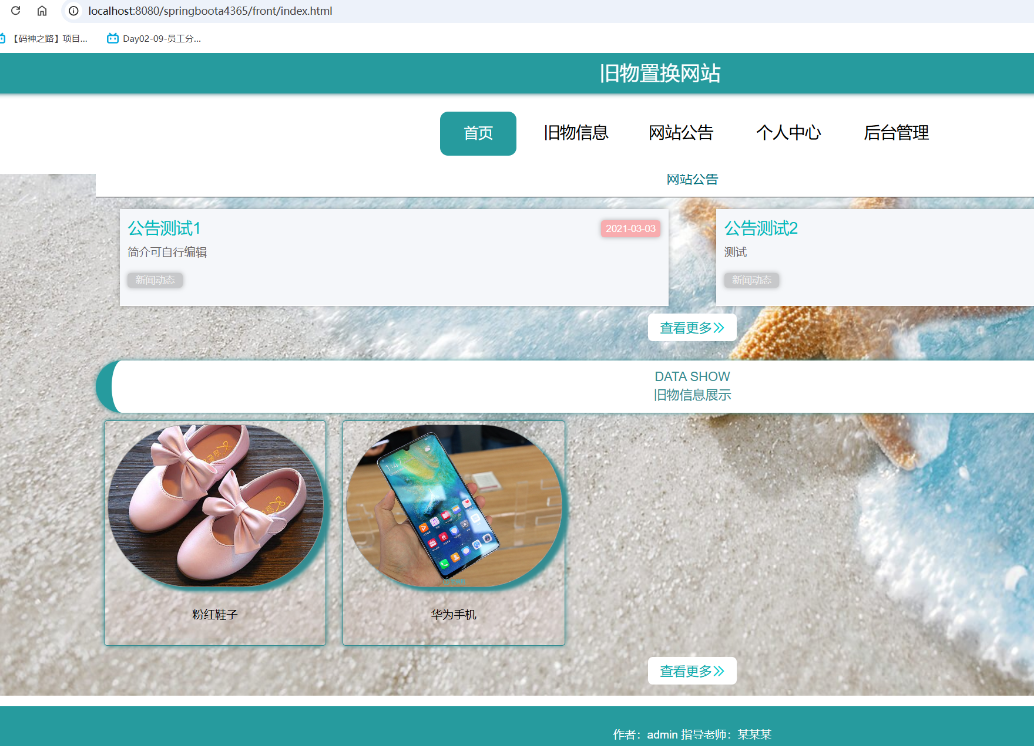Viewport: 1034px width, 746px height.
Task: Click 查看更多 below the item showcase
Action: tap(692, 671)
